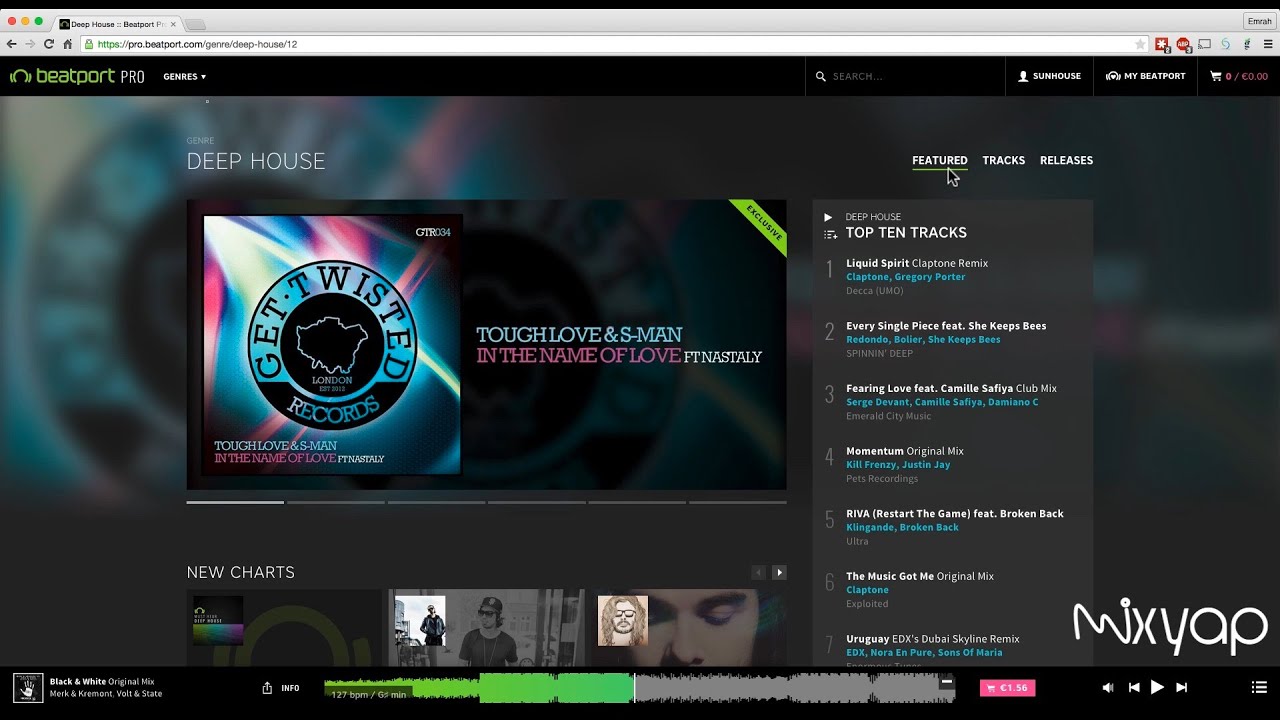Select the second featured slide indicator
Image resolution: width=1280 pixels, height=720 pixels.
pyautogui.click(x=335, y=502)
